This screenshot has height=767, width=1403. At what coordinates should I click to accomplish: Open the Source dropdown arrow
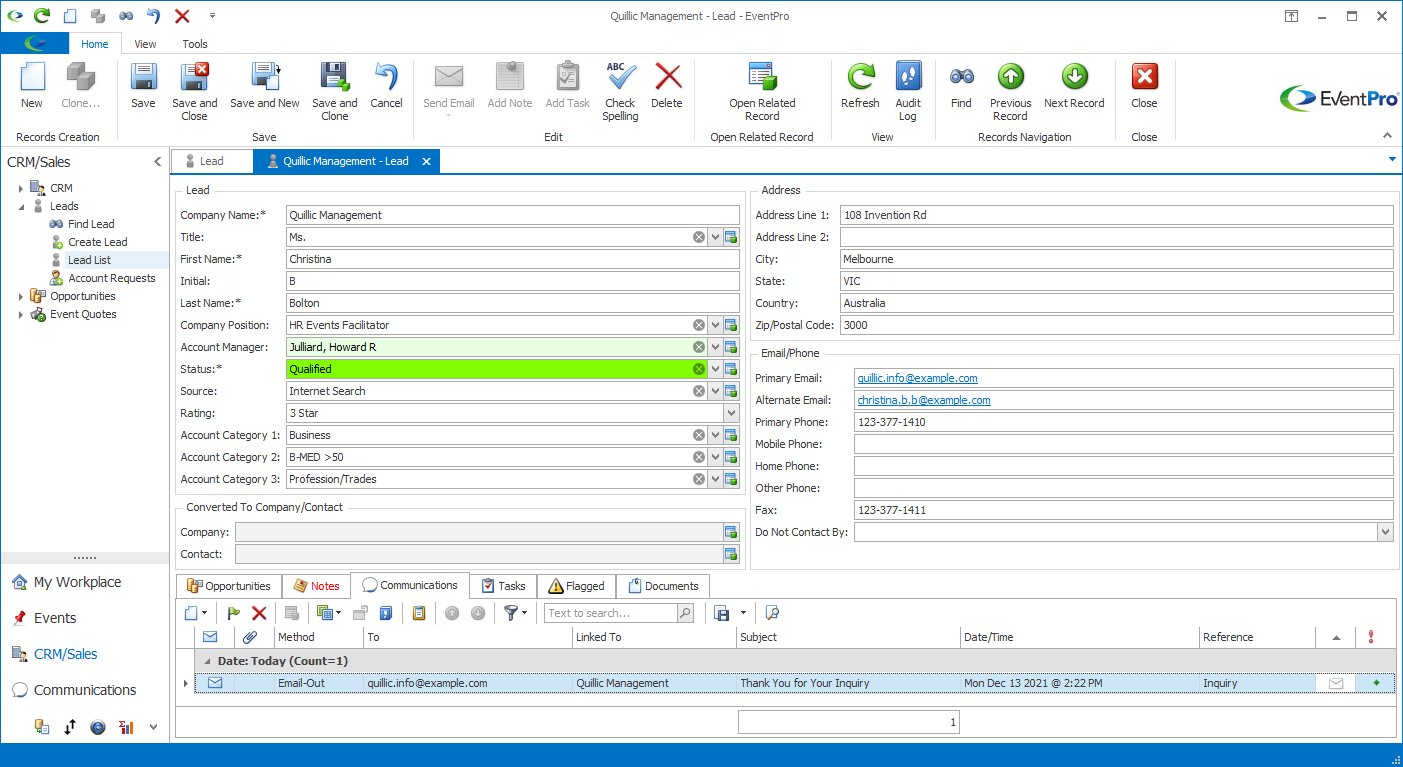point(715,391)
